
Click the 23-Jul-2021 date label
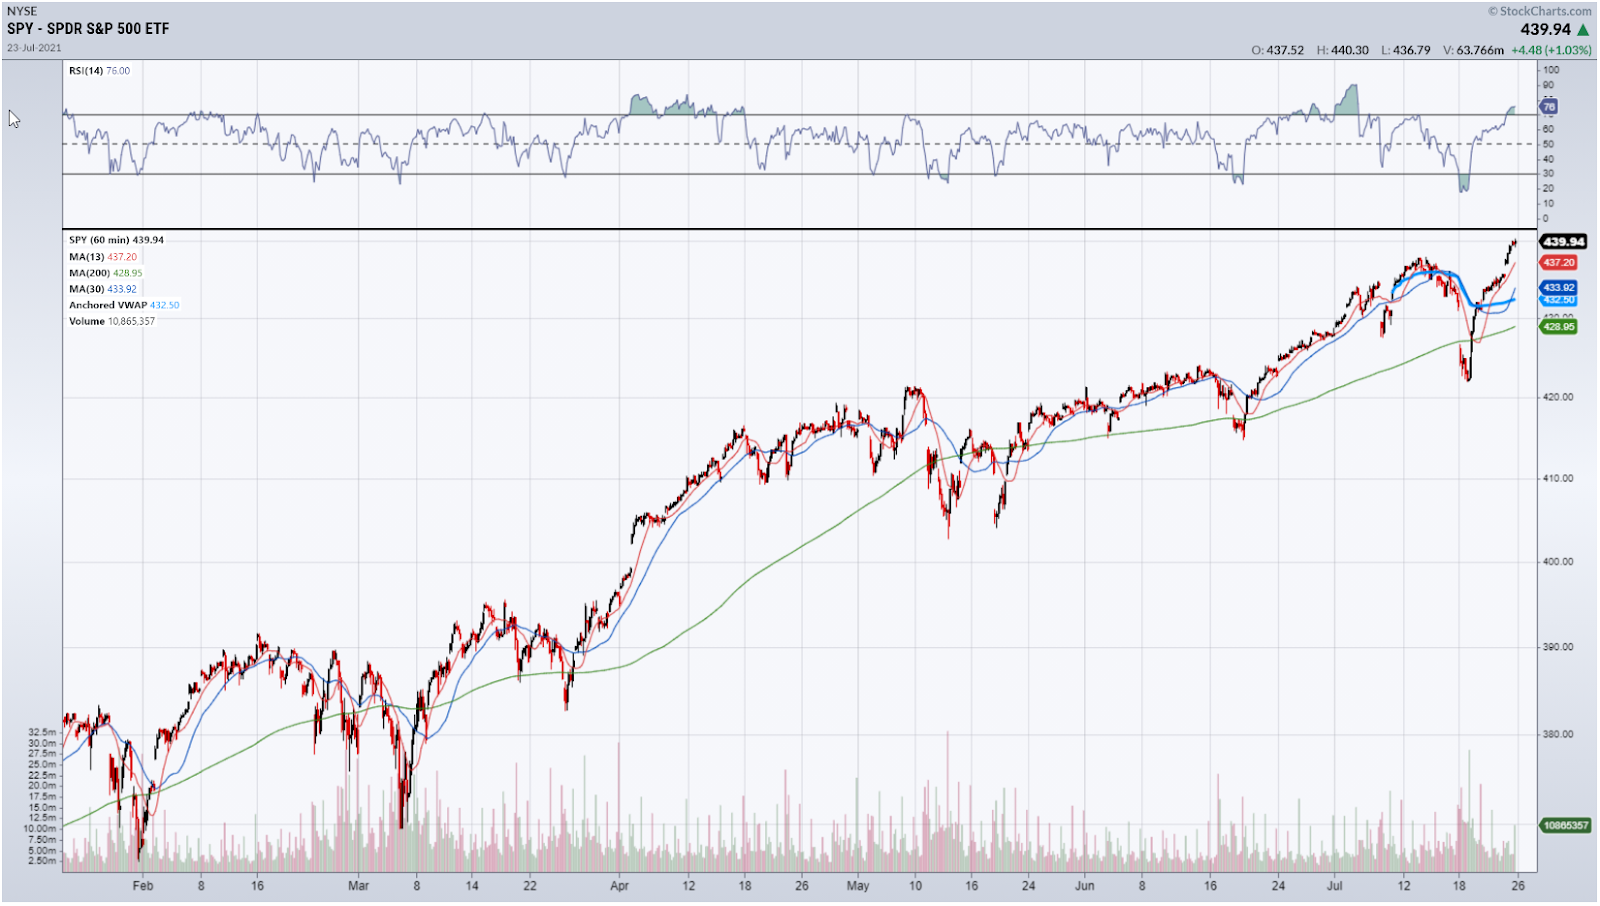(34, 47)
